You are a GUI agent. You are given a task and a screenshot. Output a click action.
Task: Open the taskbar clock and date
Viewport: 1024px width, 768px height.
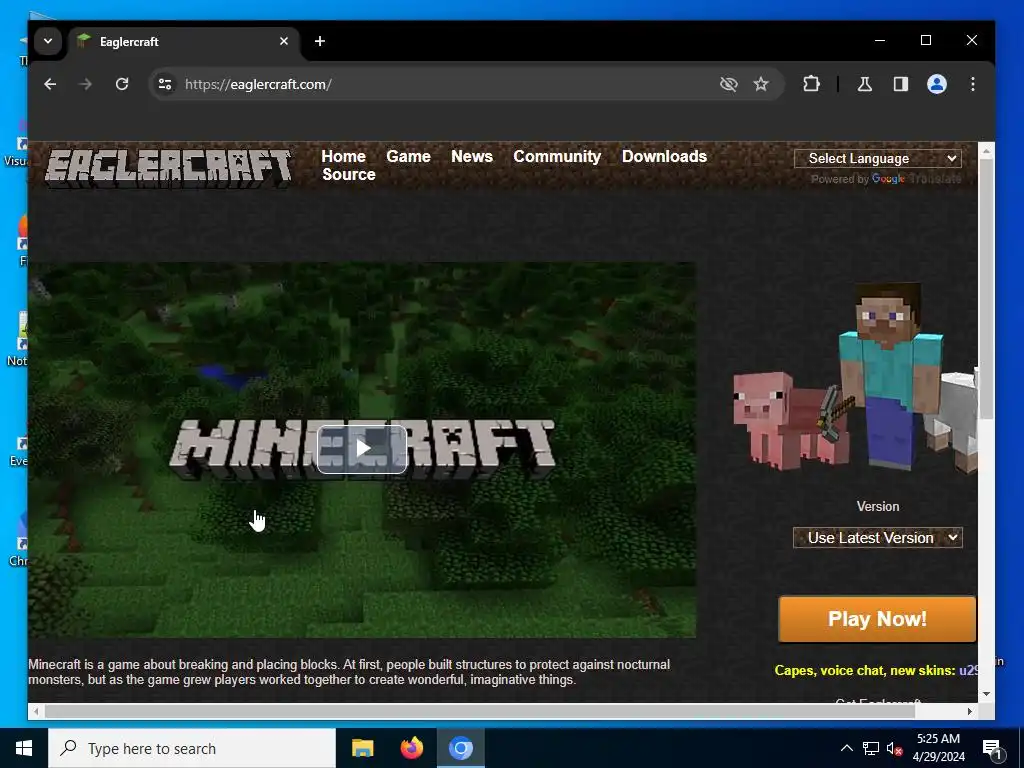[x=938, y=748]
